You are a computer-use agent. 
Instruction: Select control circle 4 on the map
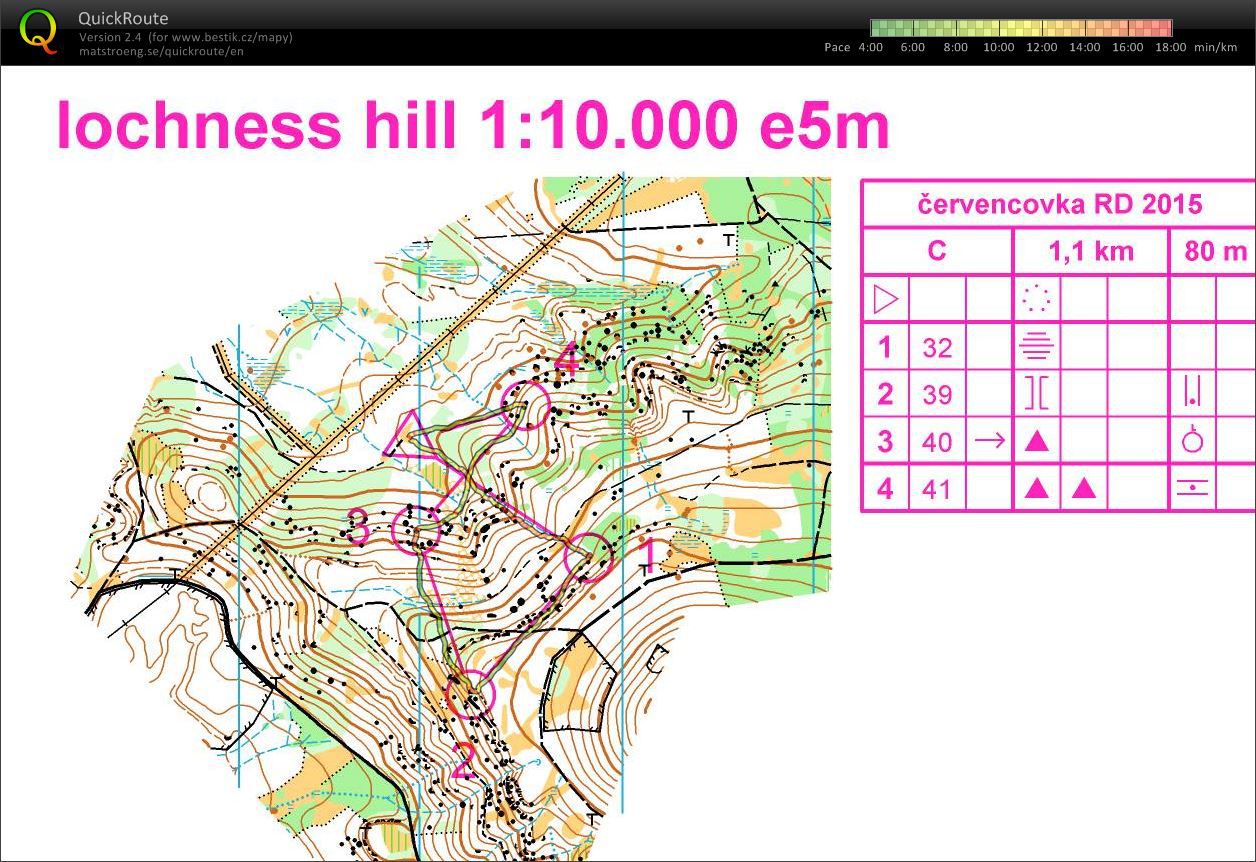pos(526,406)
